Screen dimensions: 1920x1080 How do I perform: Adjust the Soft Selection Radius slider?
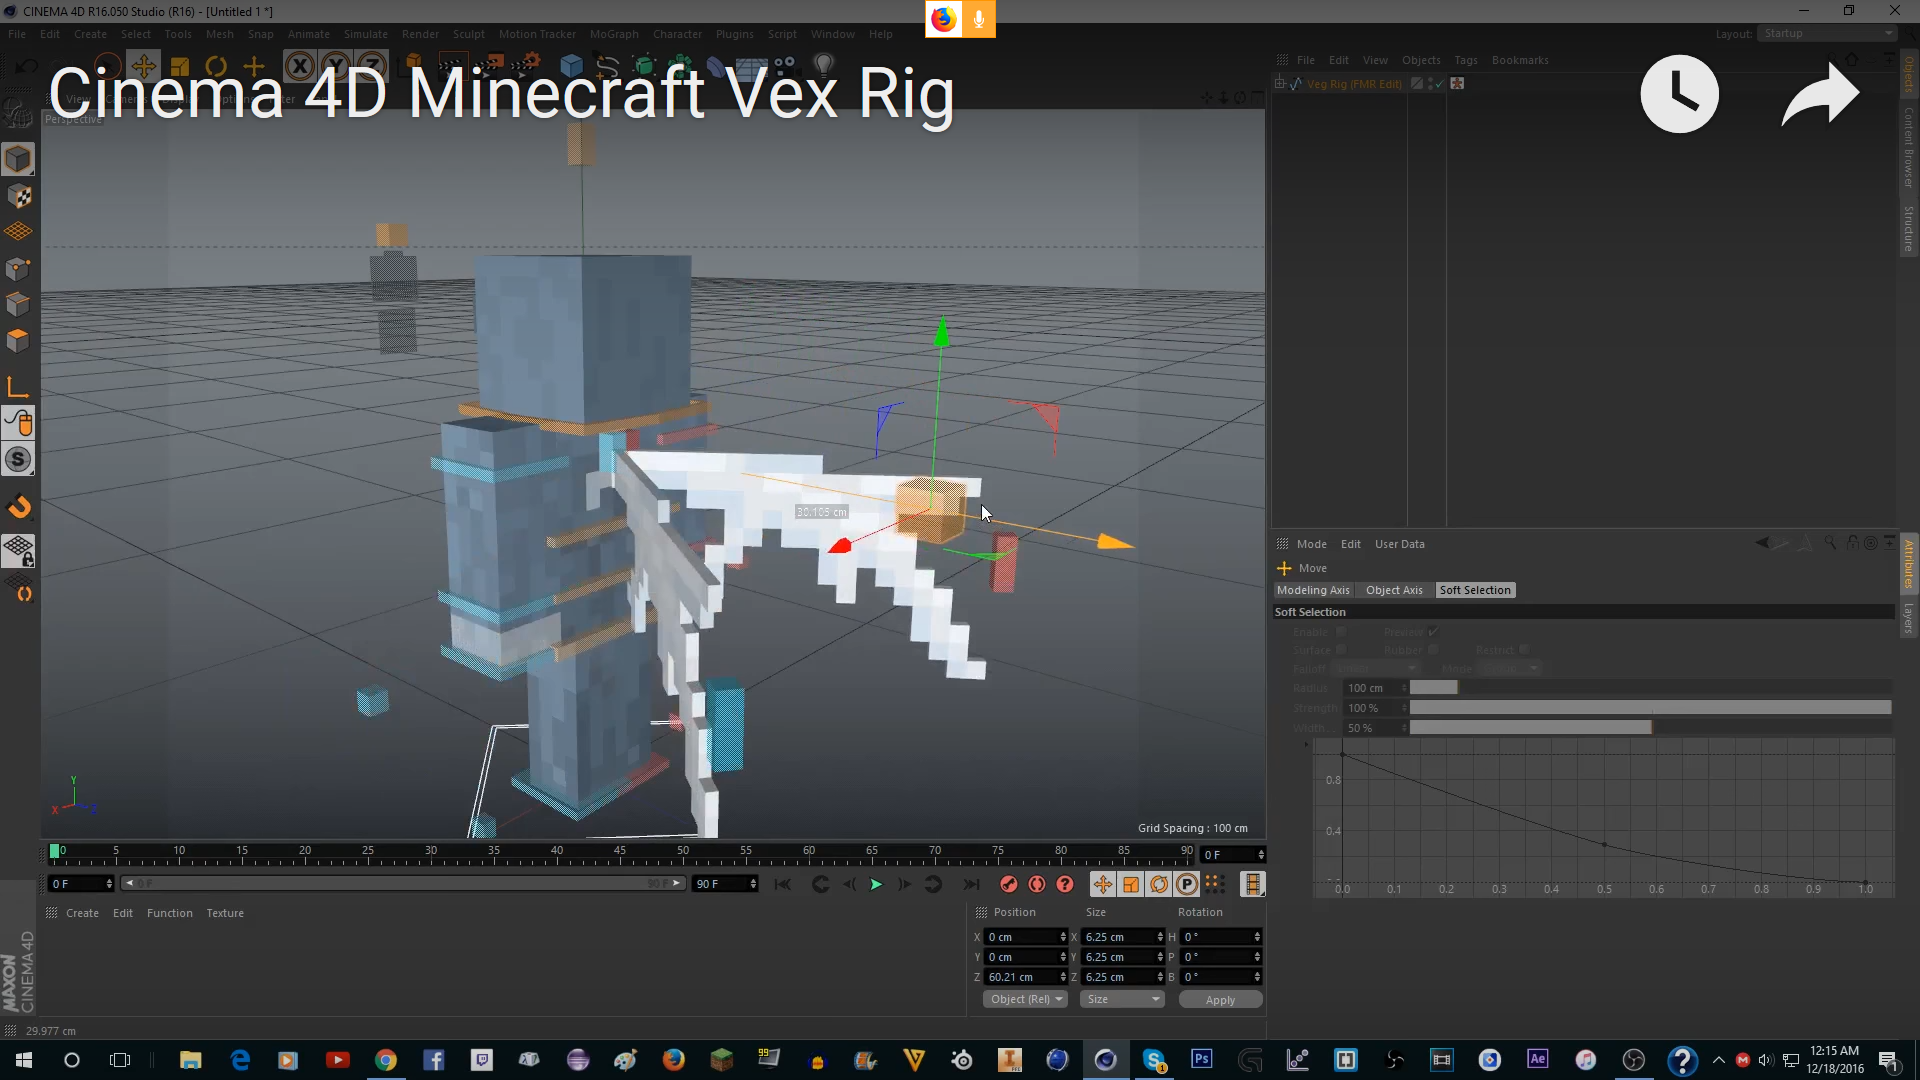pyautogui.click(x=1650, y=688)
